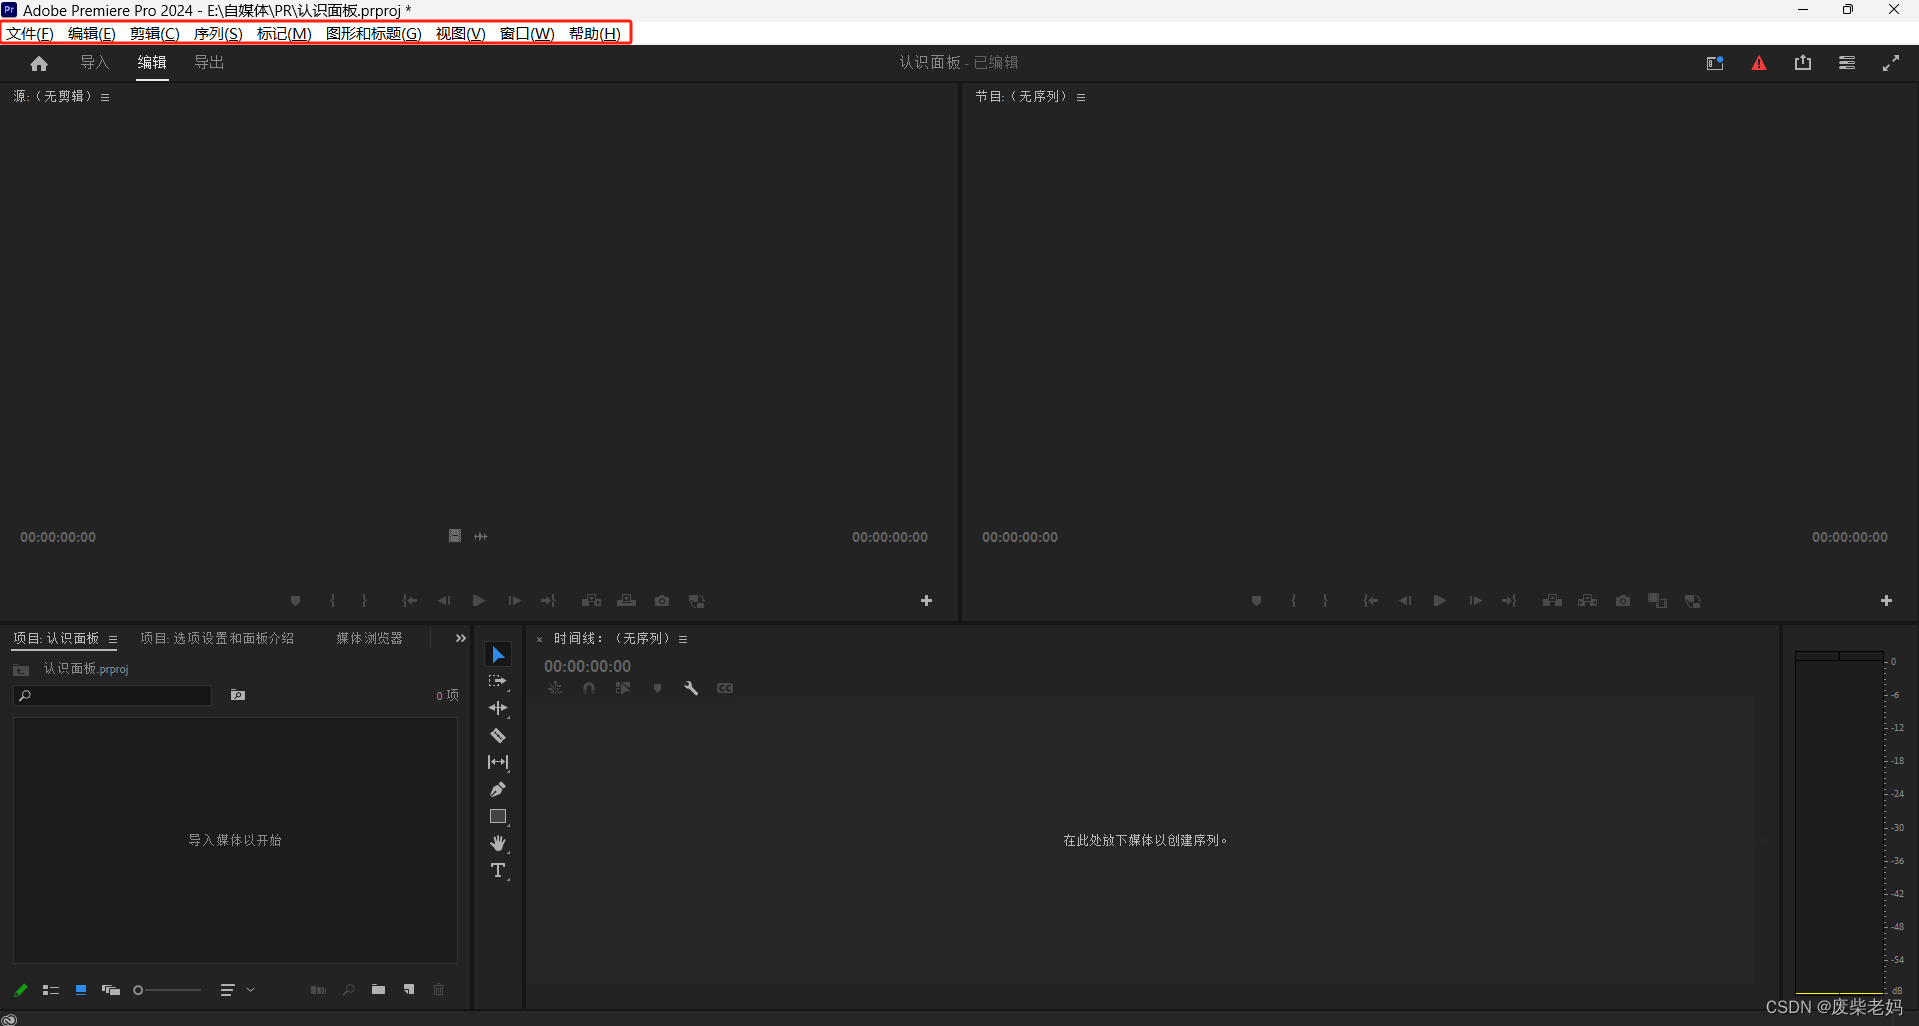1919x1026 pixels.
Task: Click the Home icon in header
Action: (39, 63)
